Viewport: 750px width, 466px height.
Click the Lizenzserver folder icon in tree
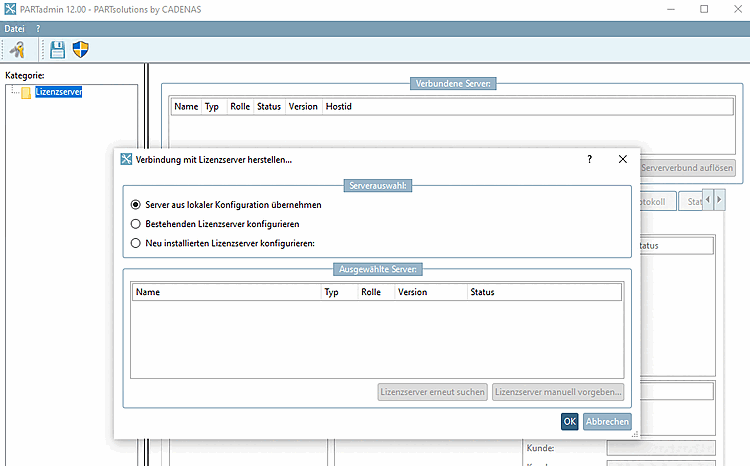pos(26,92)
